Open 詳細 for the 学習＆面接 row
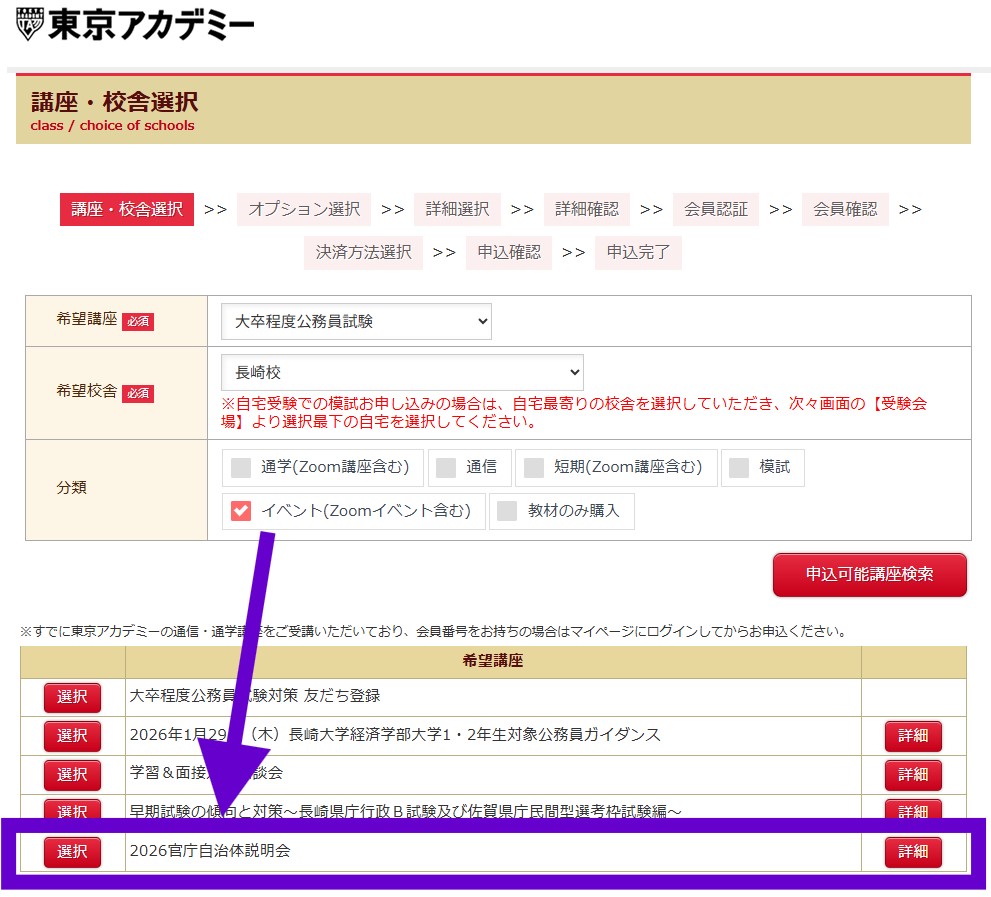Viewport: 991px width, 897px height. point(912,774)
